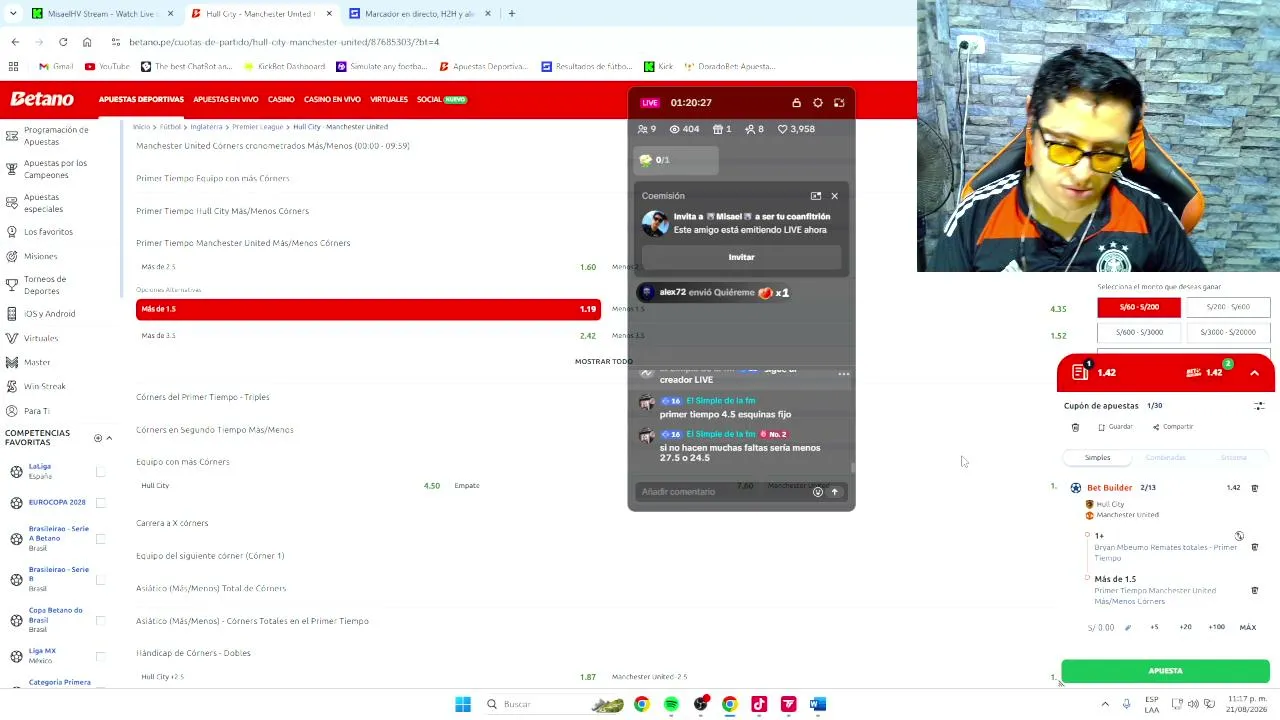Click the stake amount field
Image resolution: width=1280 pixels, height=720 pixels.
click(x=1102, y=628)
